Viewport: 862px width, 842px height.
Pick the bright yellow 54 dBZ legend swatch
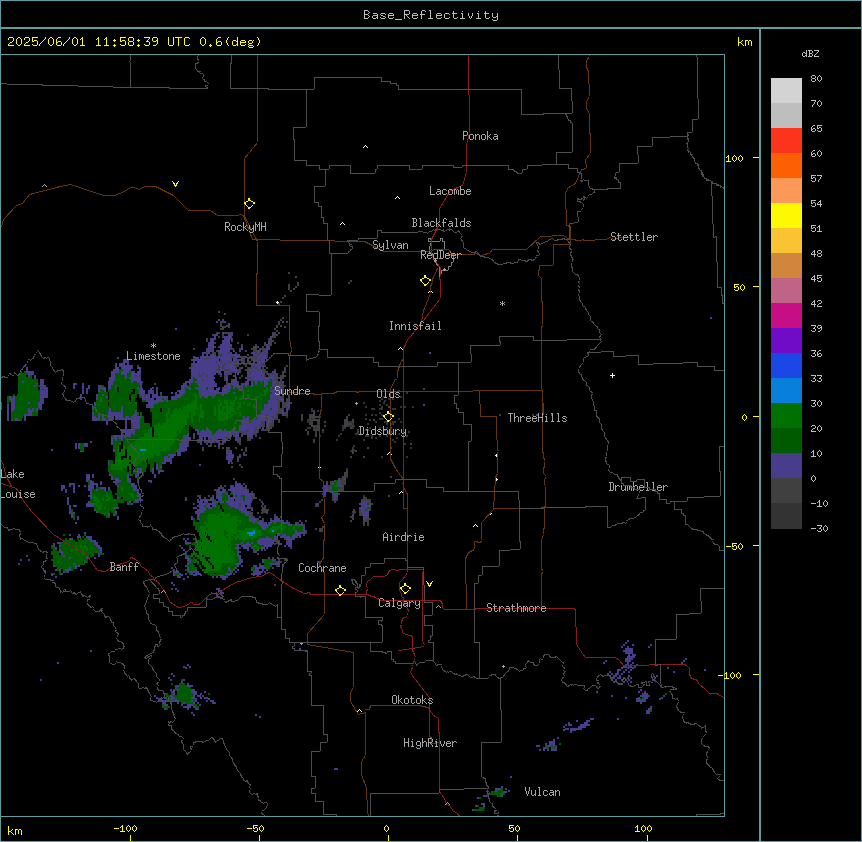tap(786, 215)
